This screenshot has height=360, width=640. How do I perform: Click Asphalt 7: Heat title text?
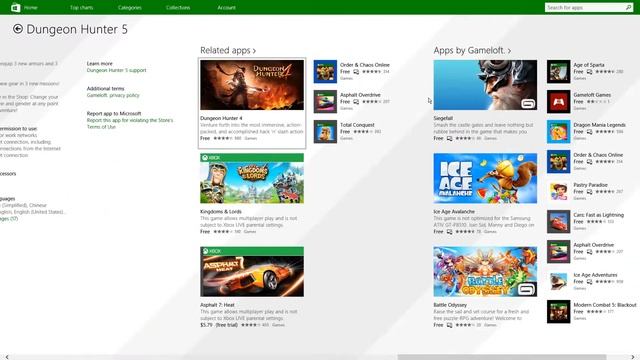point(218,305)
